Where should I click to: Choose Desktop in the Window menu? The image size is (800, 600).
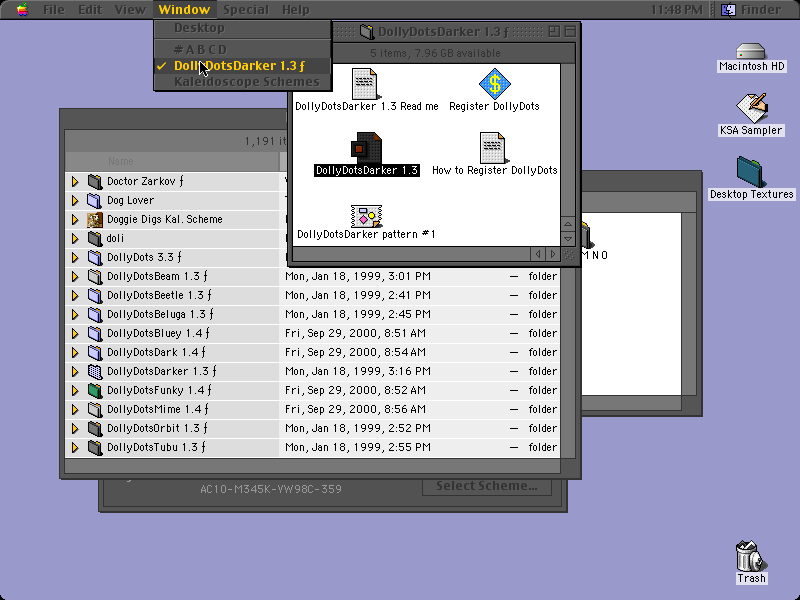coord(243,28)
